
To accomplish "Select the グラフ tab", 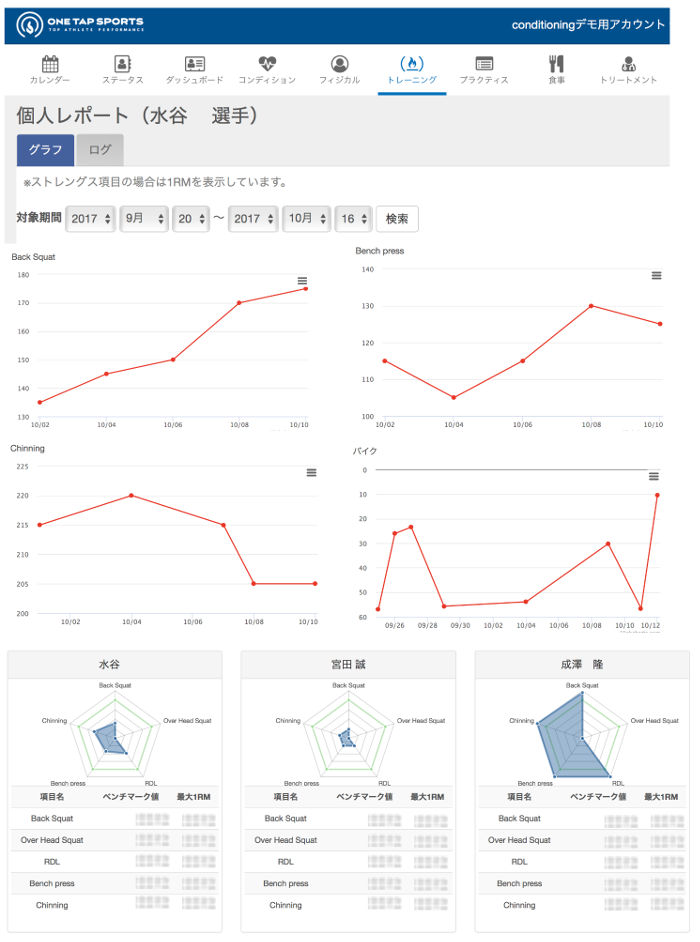I will pos(45,149).
